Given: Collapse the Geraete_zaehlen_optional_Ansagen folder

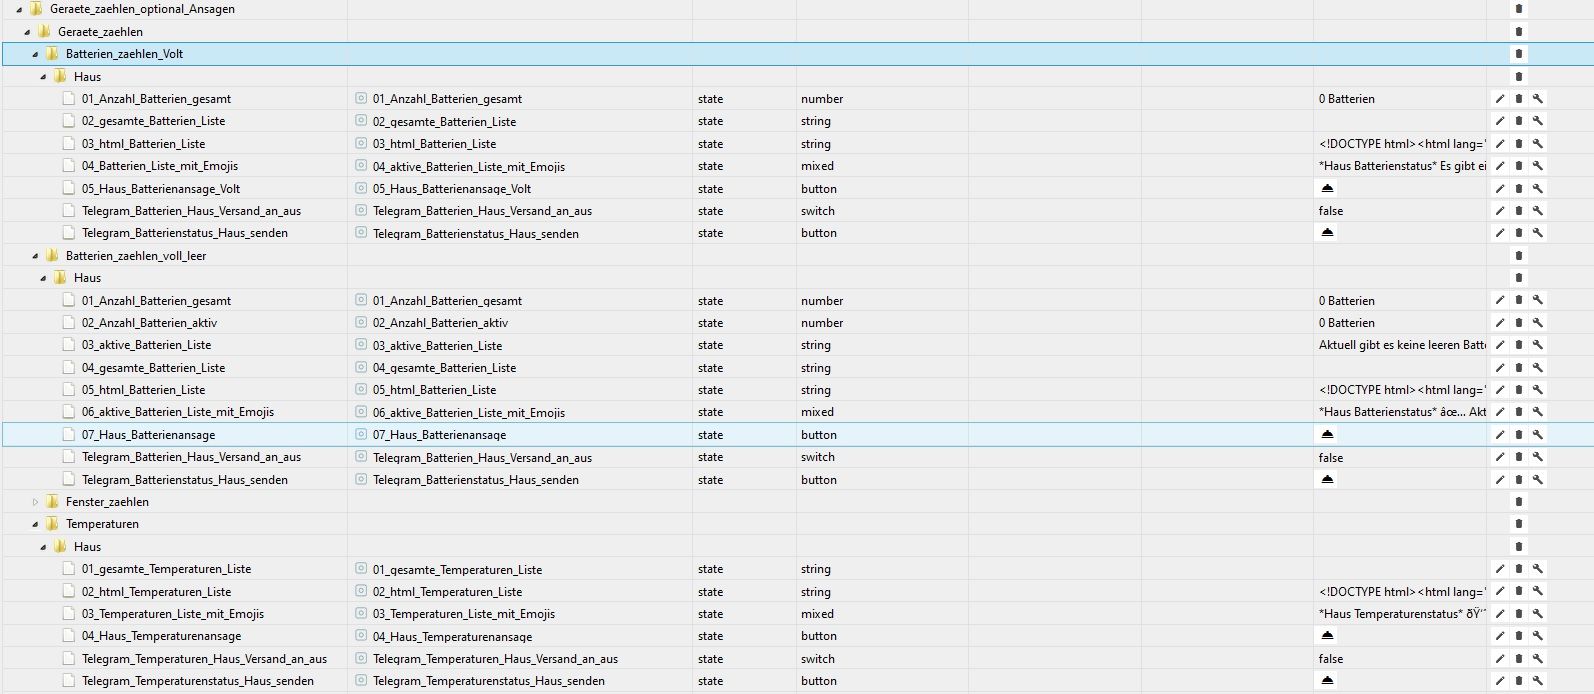Looking at the screenshot, I should 19,9.
